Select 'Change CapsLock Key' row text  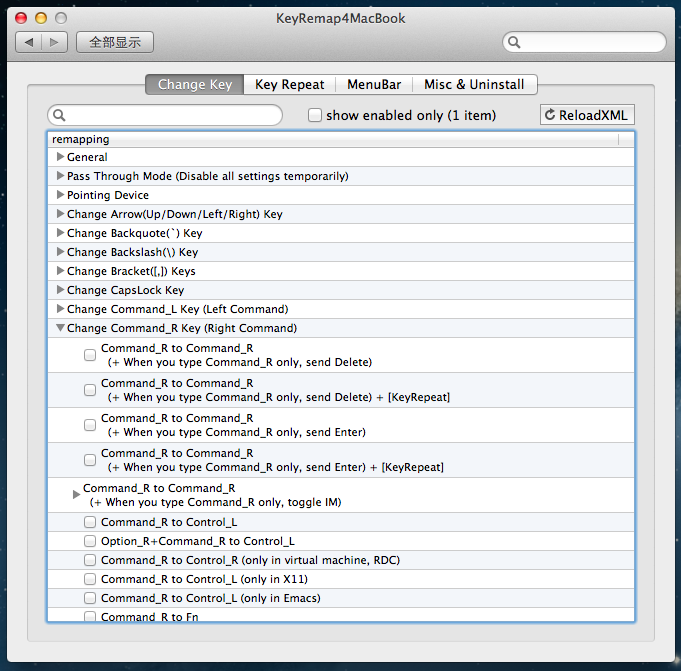click(126, 290)
